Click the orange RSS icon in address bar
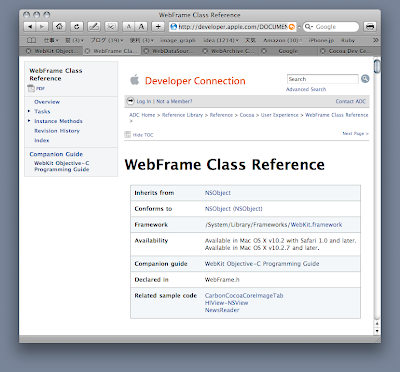 click(292, 27)
